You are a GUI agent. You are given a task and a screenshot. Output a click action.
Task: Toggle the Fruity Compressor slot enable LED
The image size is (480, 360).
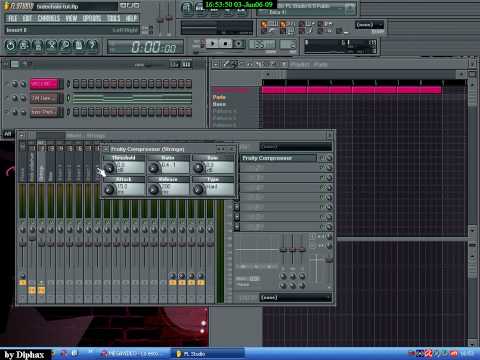[322, 158]
